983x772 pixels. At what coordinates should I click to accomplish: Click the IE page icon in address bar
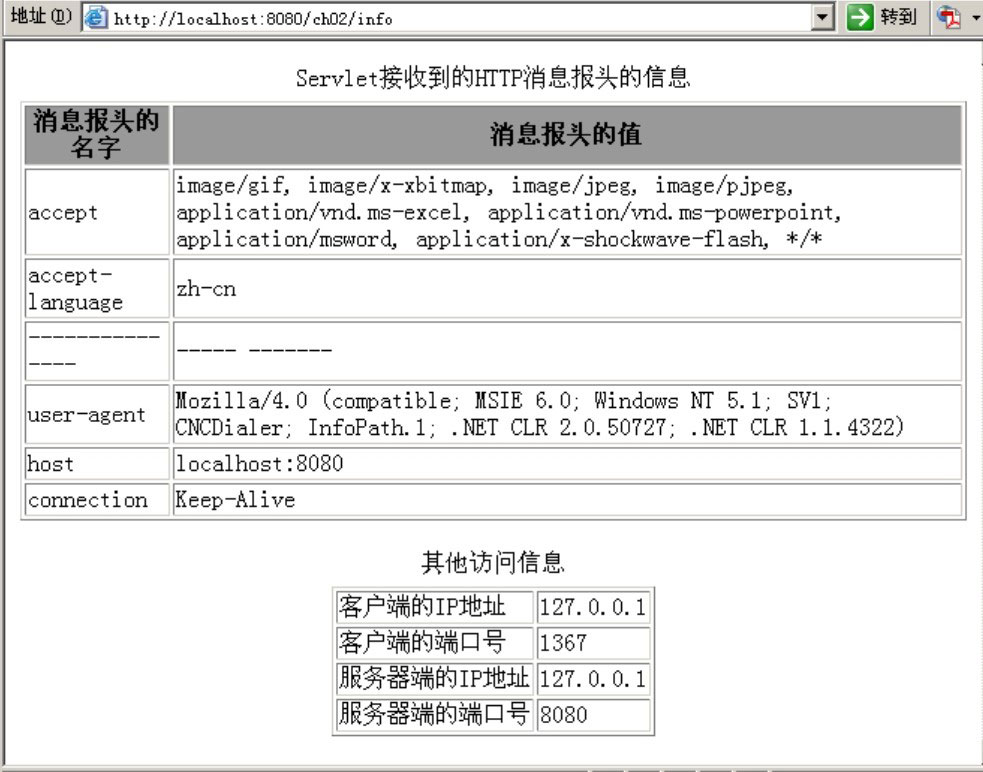coord(96,17)
